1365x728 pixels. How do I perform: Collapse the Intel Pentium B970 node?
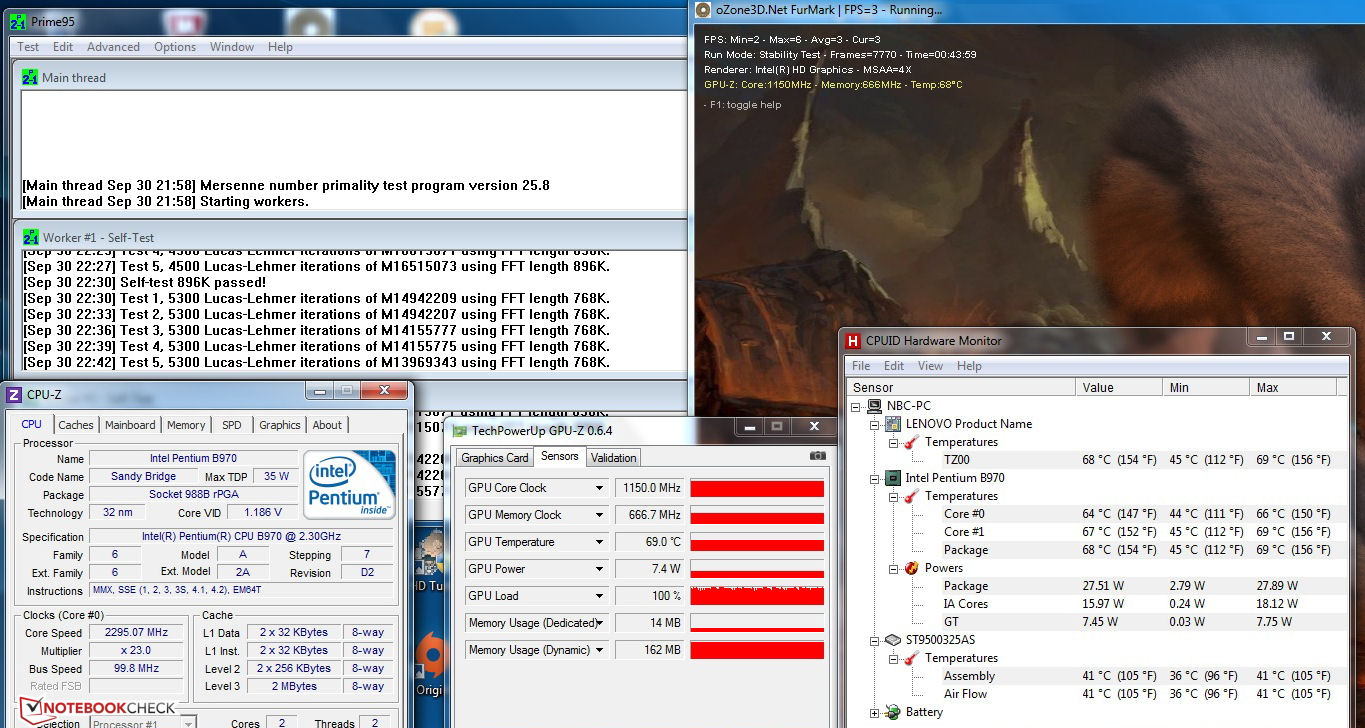coord(875,479)
